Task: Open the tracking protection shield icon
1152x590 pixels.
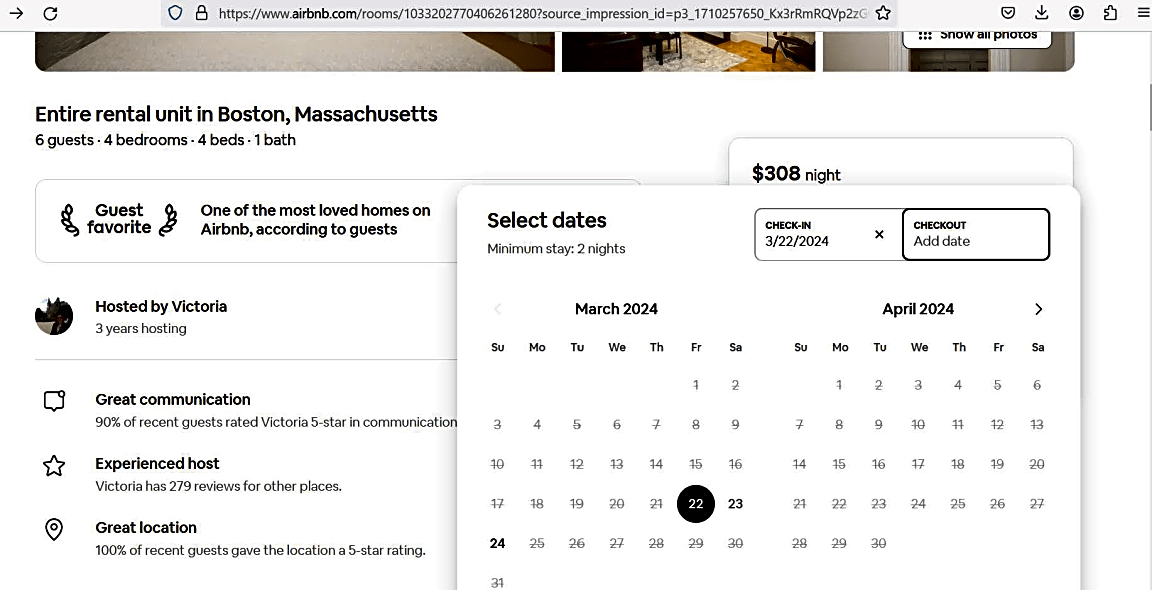Action: point(175,13)
